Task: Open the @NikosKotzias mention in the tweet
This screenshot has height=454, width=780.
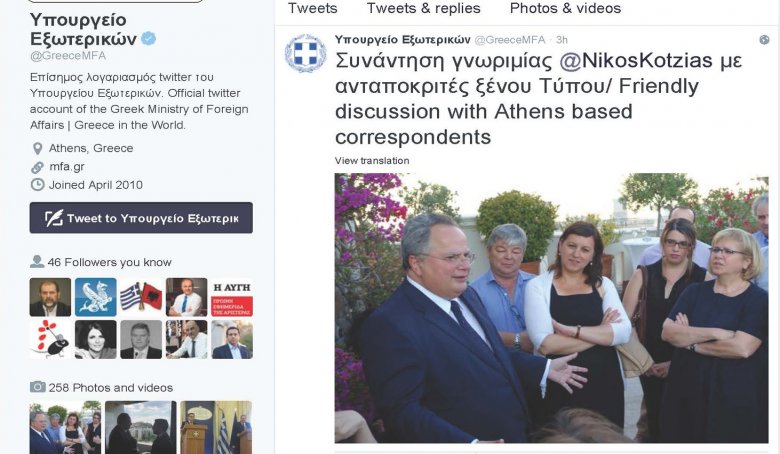Action: coord(636,61)
